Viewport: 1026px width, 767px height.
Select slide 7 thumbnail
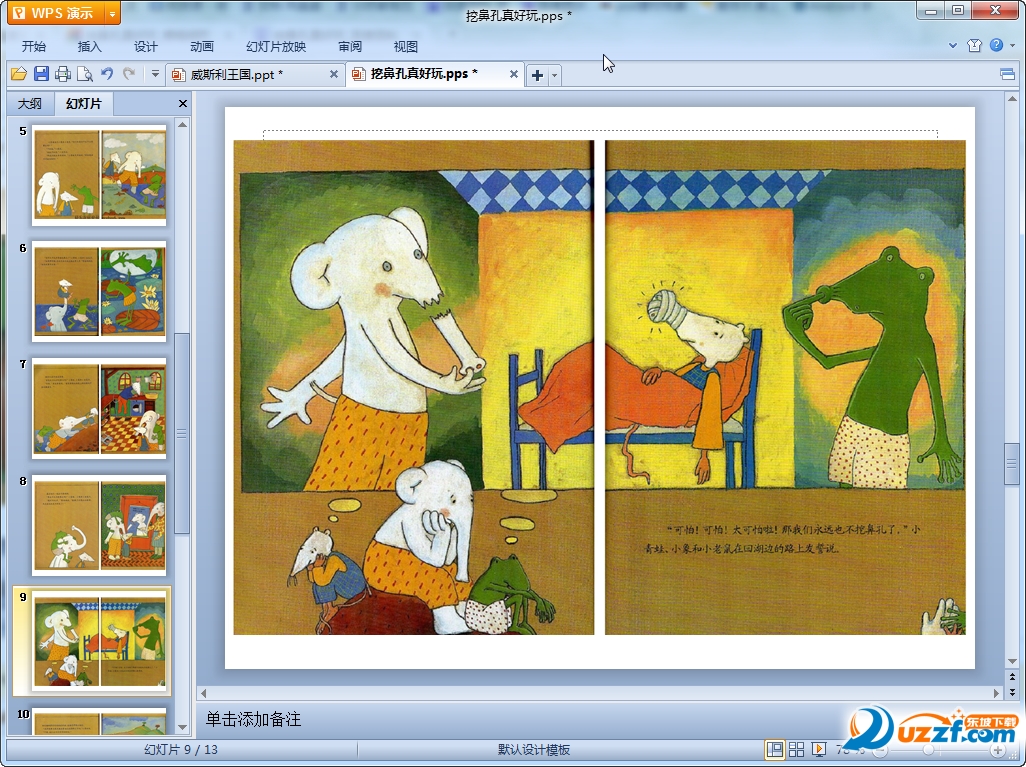(x=99, y=408)
